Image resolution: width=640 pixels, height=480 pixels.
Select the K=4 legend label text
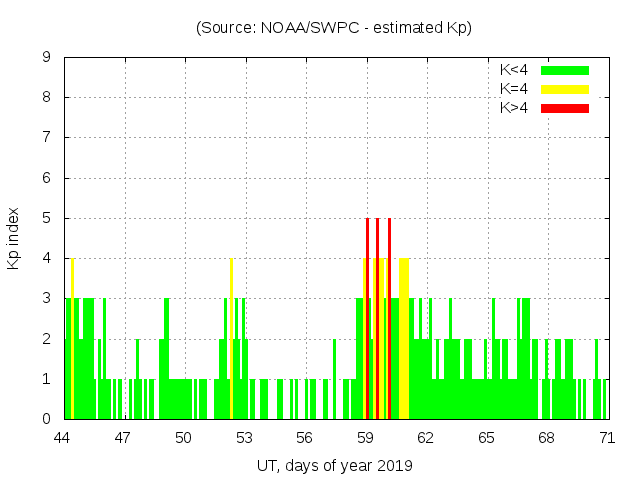pos(514,89)
